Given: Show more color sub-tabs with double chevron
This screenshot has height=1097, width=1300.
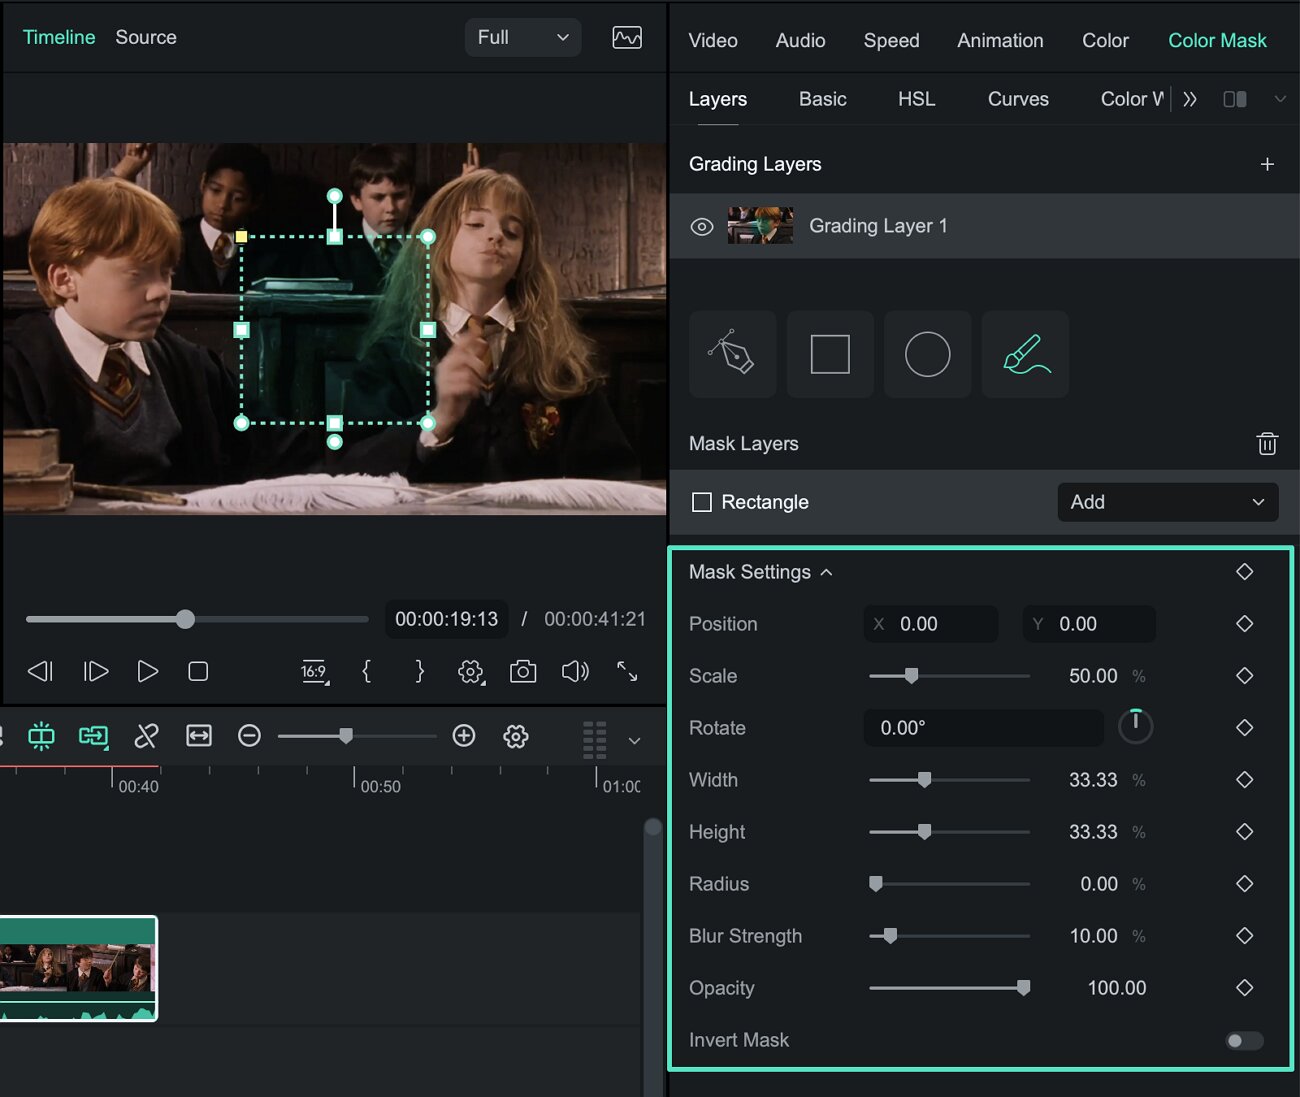Looking at the screenshot, I should pos(1190,99).
